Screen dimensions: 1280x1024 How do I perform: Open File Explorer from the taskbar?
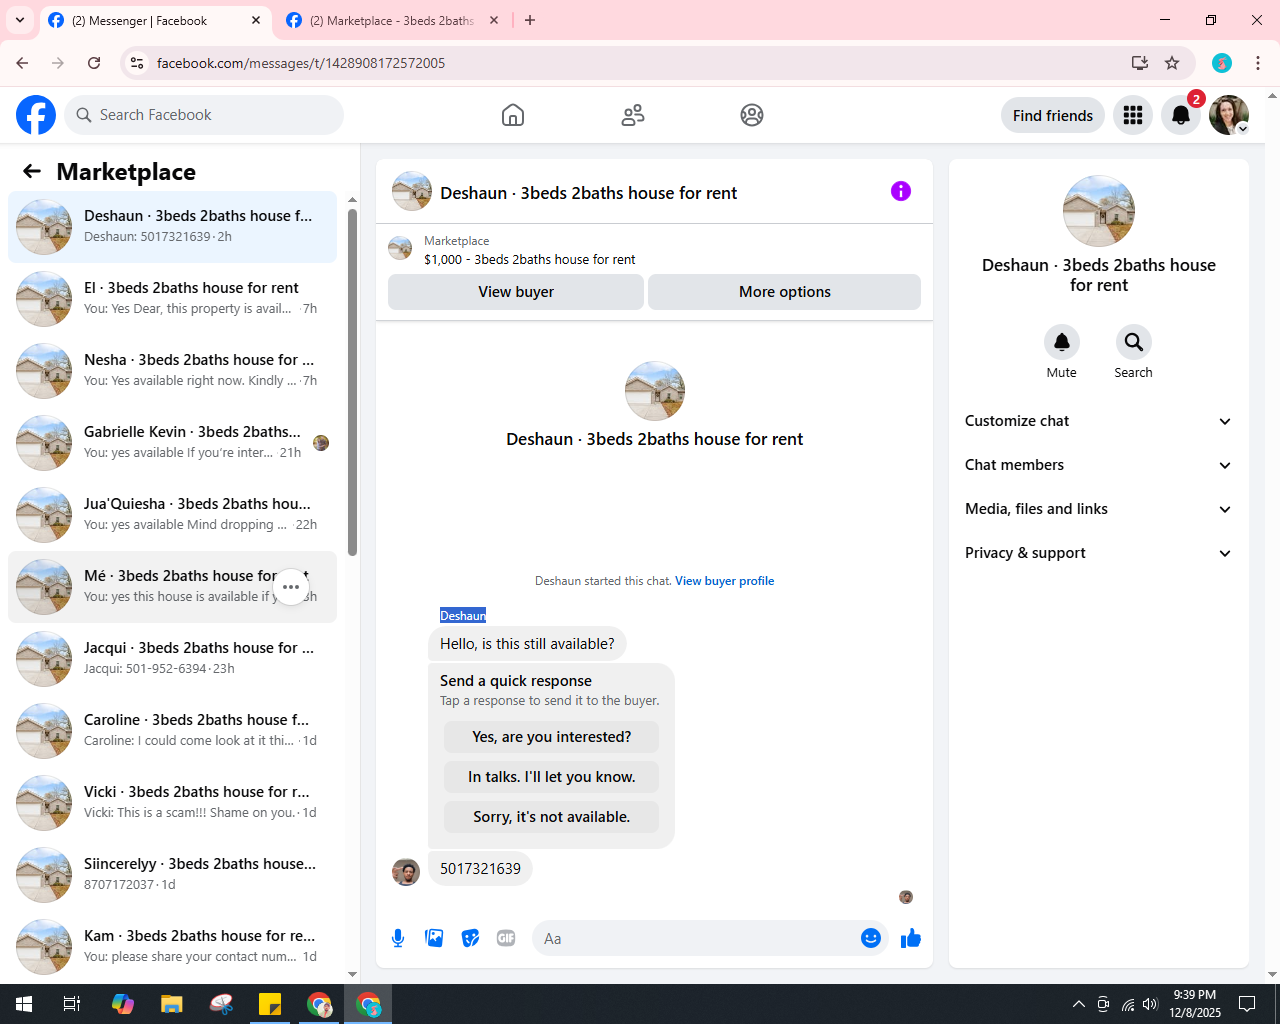(172, 1004)
